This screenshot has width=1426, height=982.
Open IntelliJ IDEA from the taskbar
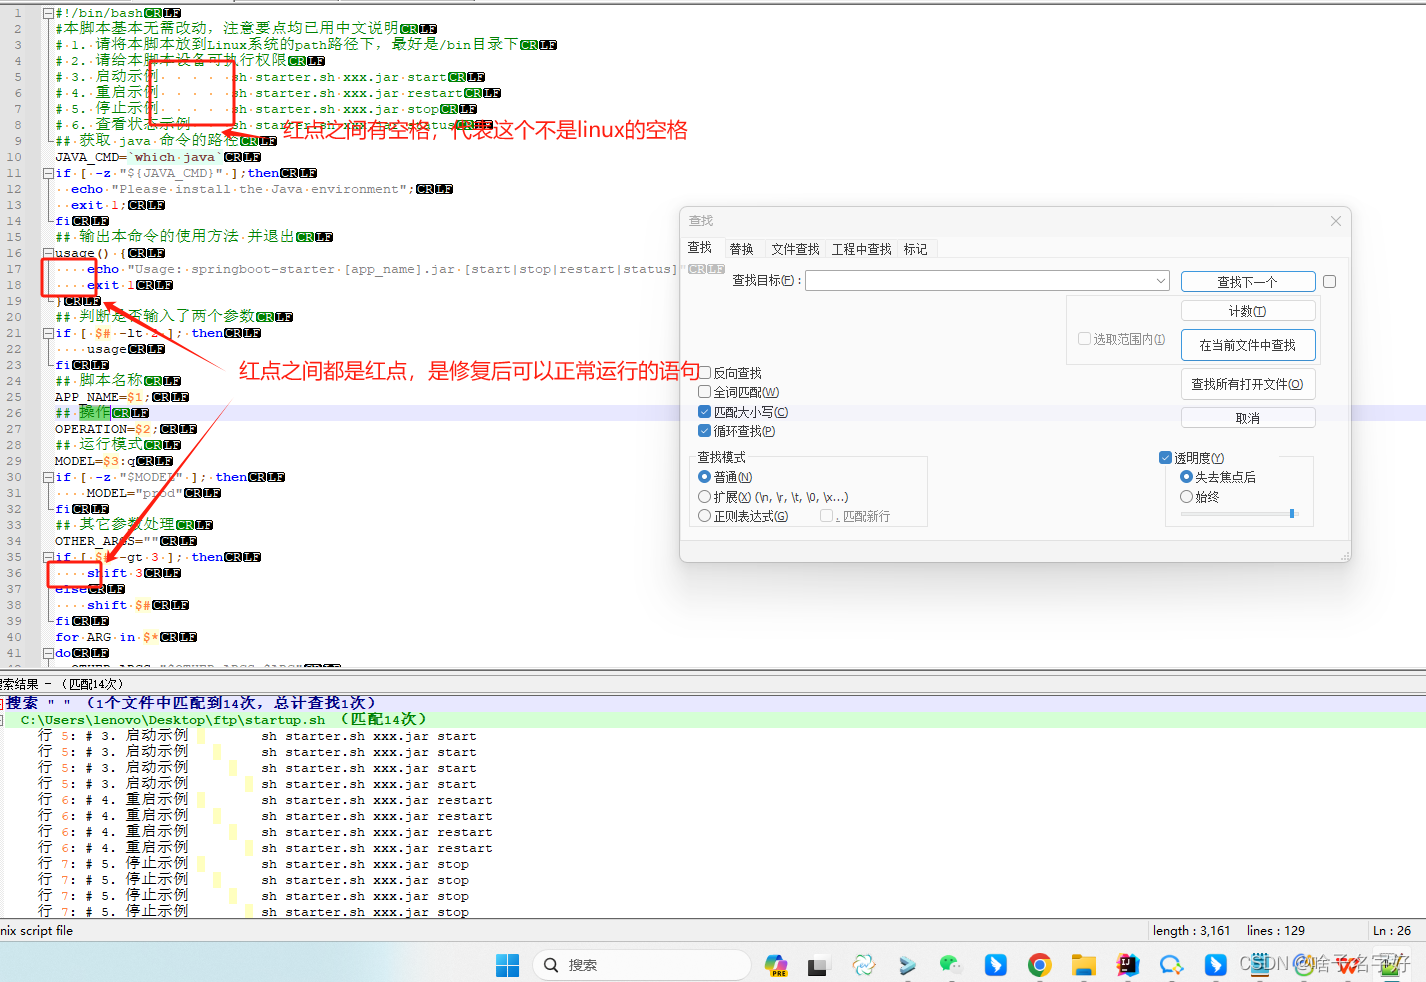(x=1128, y=965)
